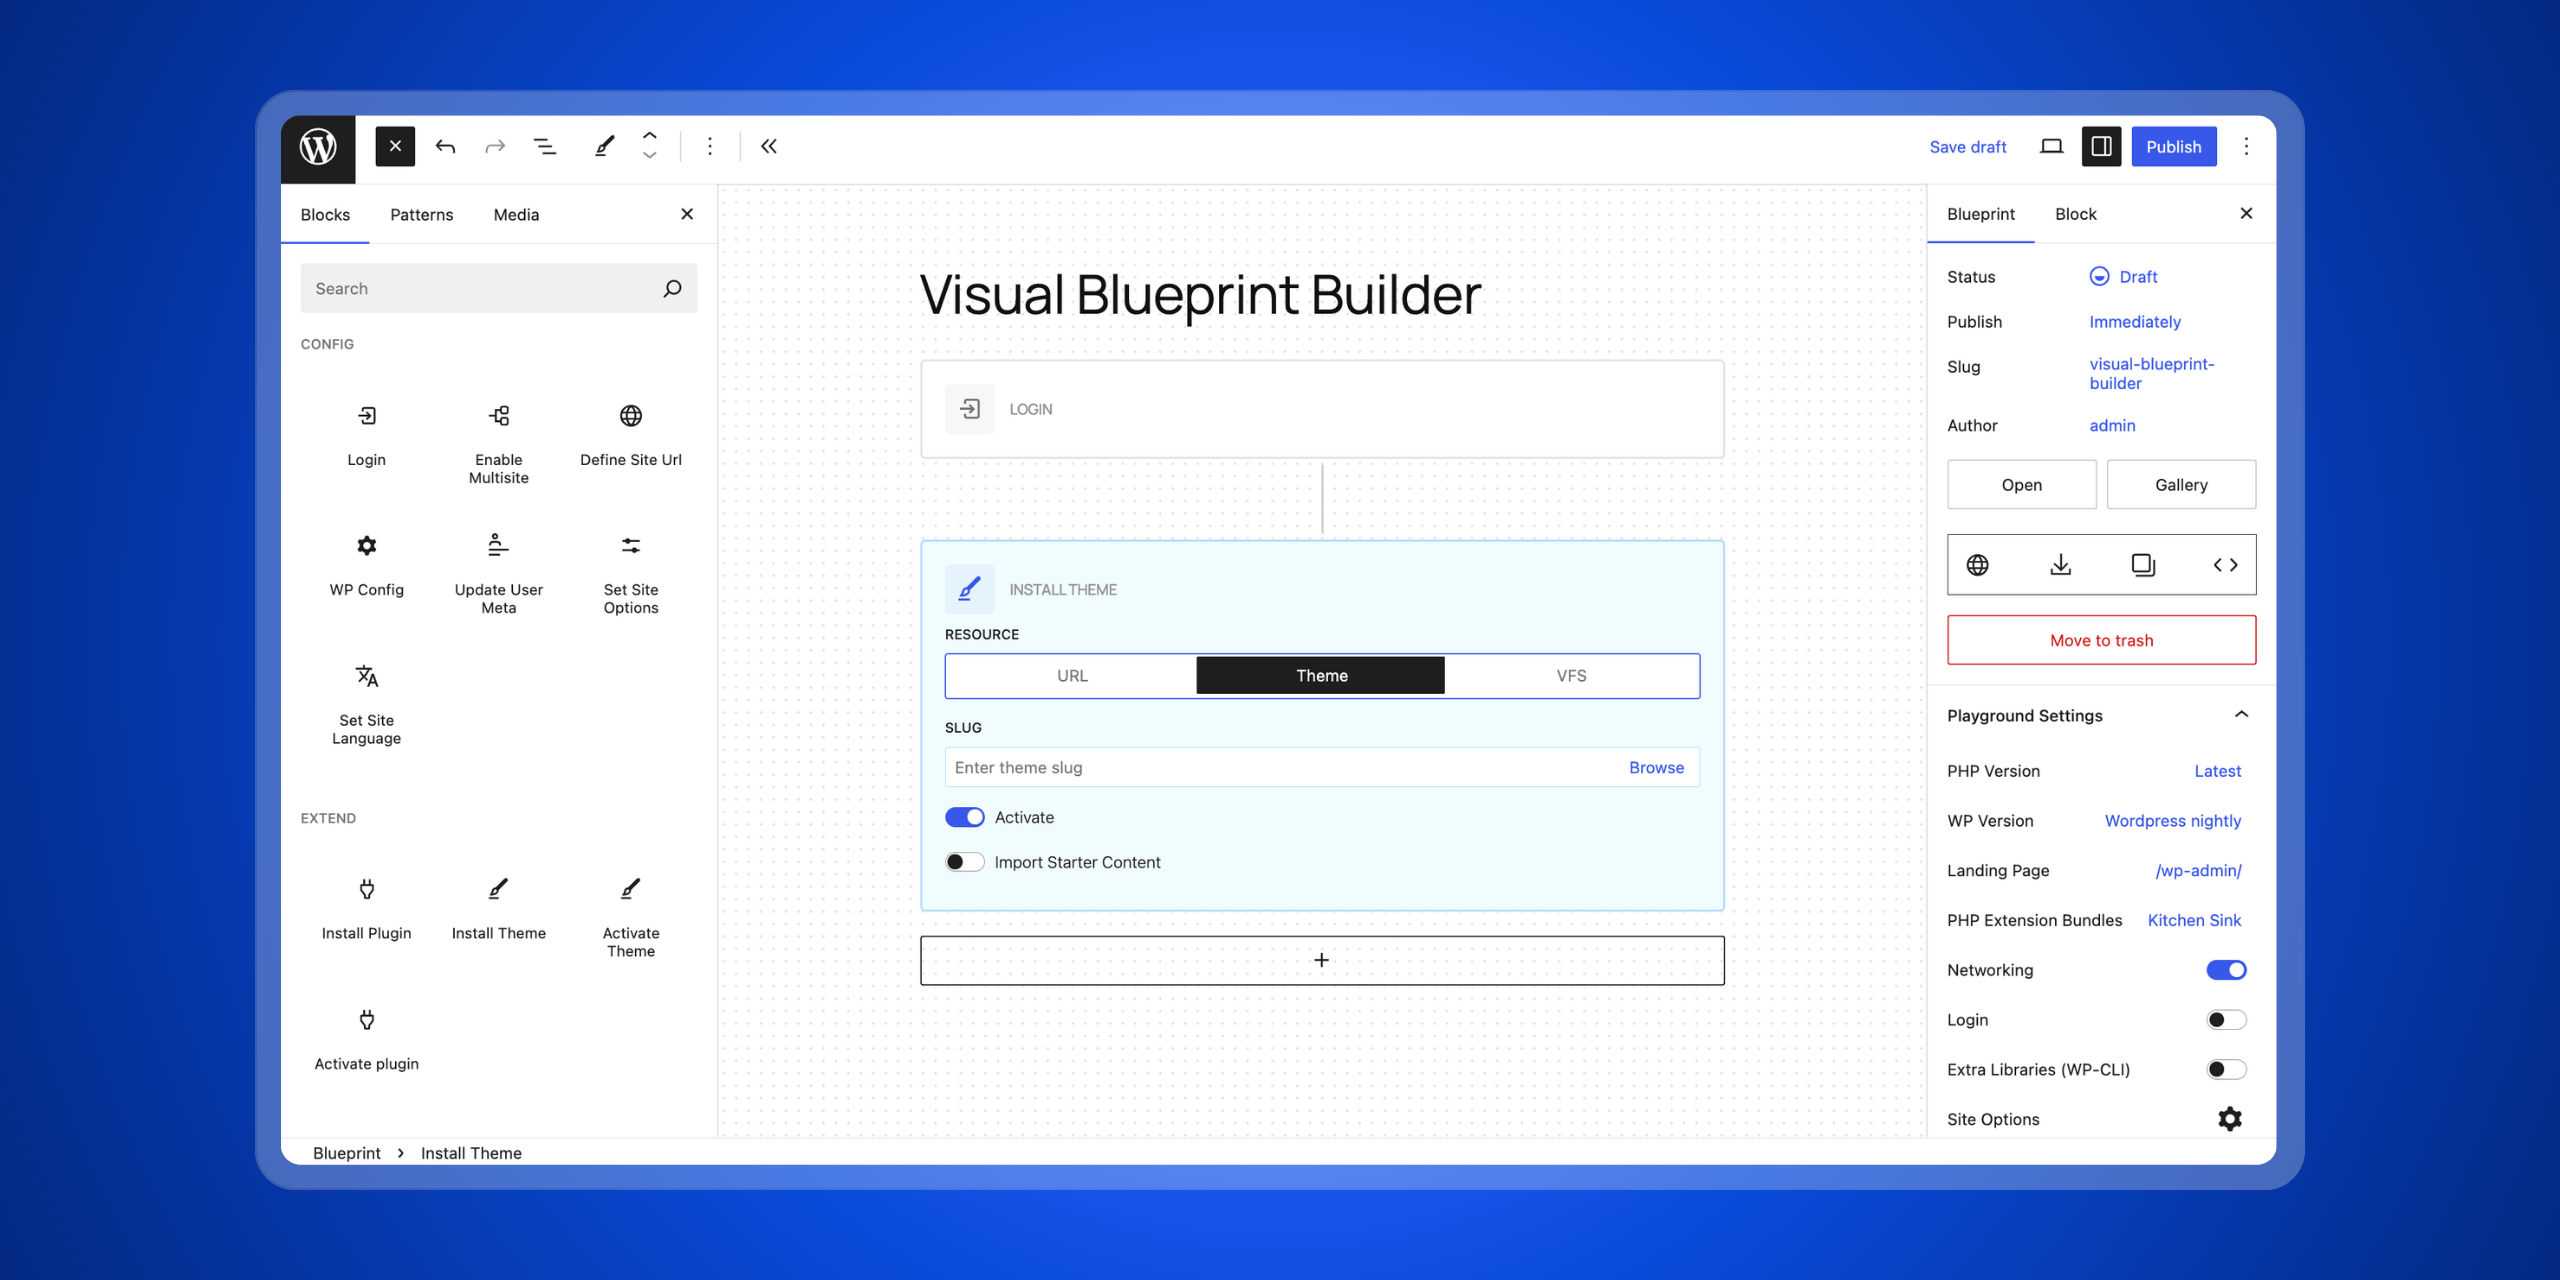The width and height of the screenshot is (2560, 1280).
Task: Move block down with the down arrow
Action: tap(650, 157)
